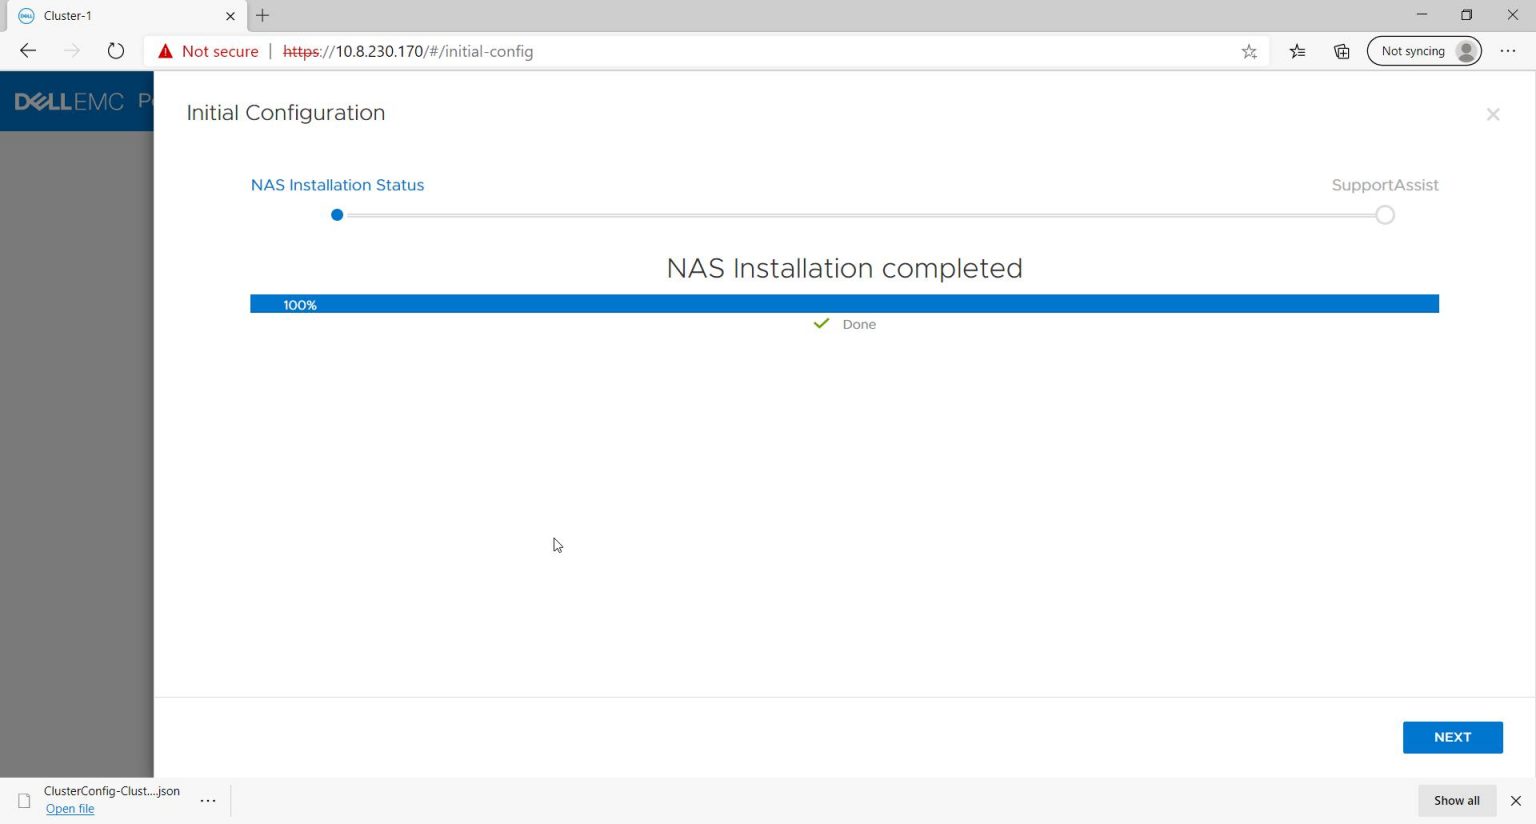1536x824 pixels.
Task: Click the 100% installation progress bar
Action: click(844, 303)
